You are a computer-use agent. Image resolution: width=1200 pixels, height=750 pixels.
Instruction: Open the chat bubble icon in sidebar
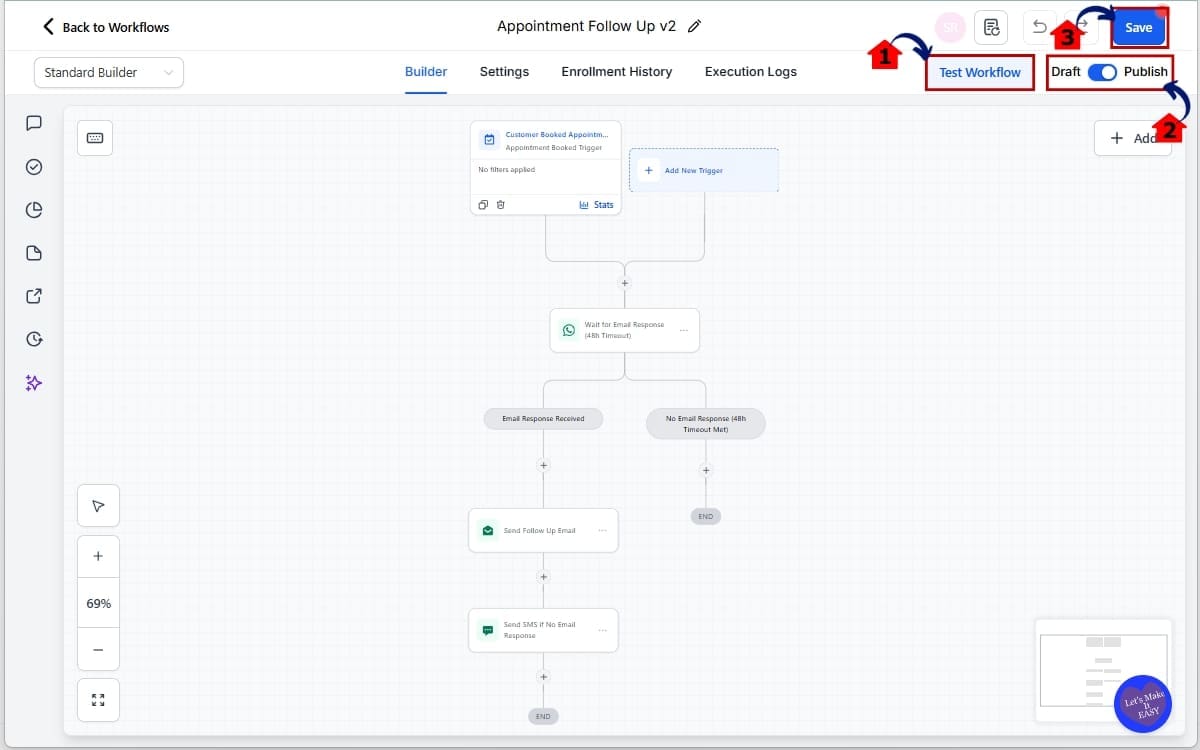34,123
